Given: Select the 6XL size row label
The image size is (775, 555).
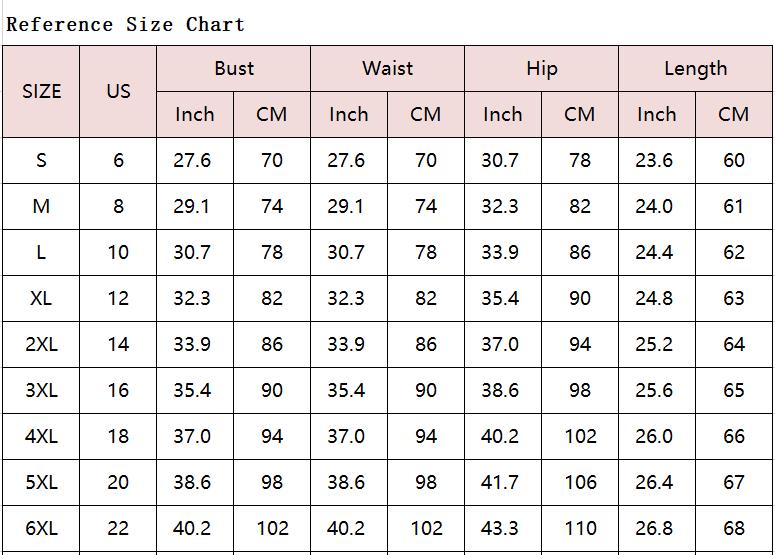Looking at the screenshot, I should click(41, 528).
